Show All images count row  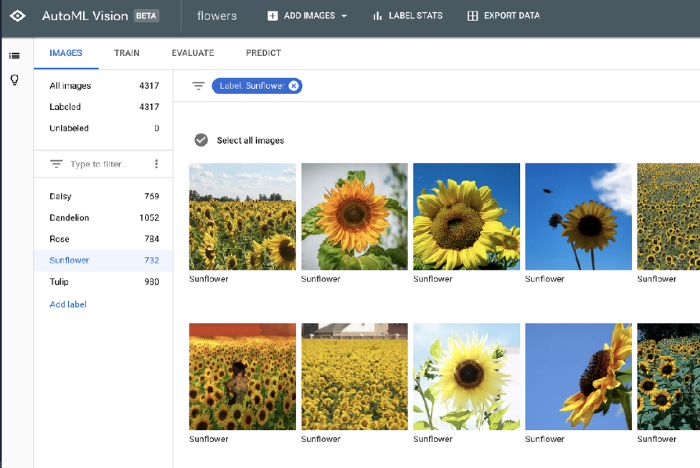pyautogui.click(x=104, y=86)
